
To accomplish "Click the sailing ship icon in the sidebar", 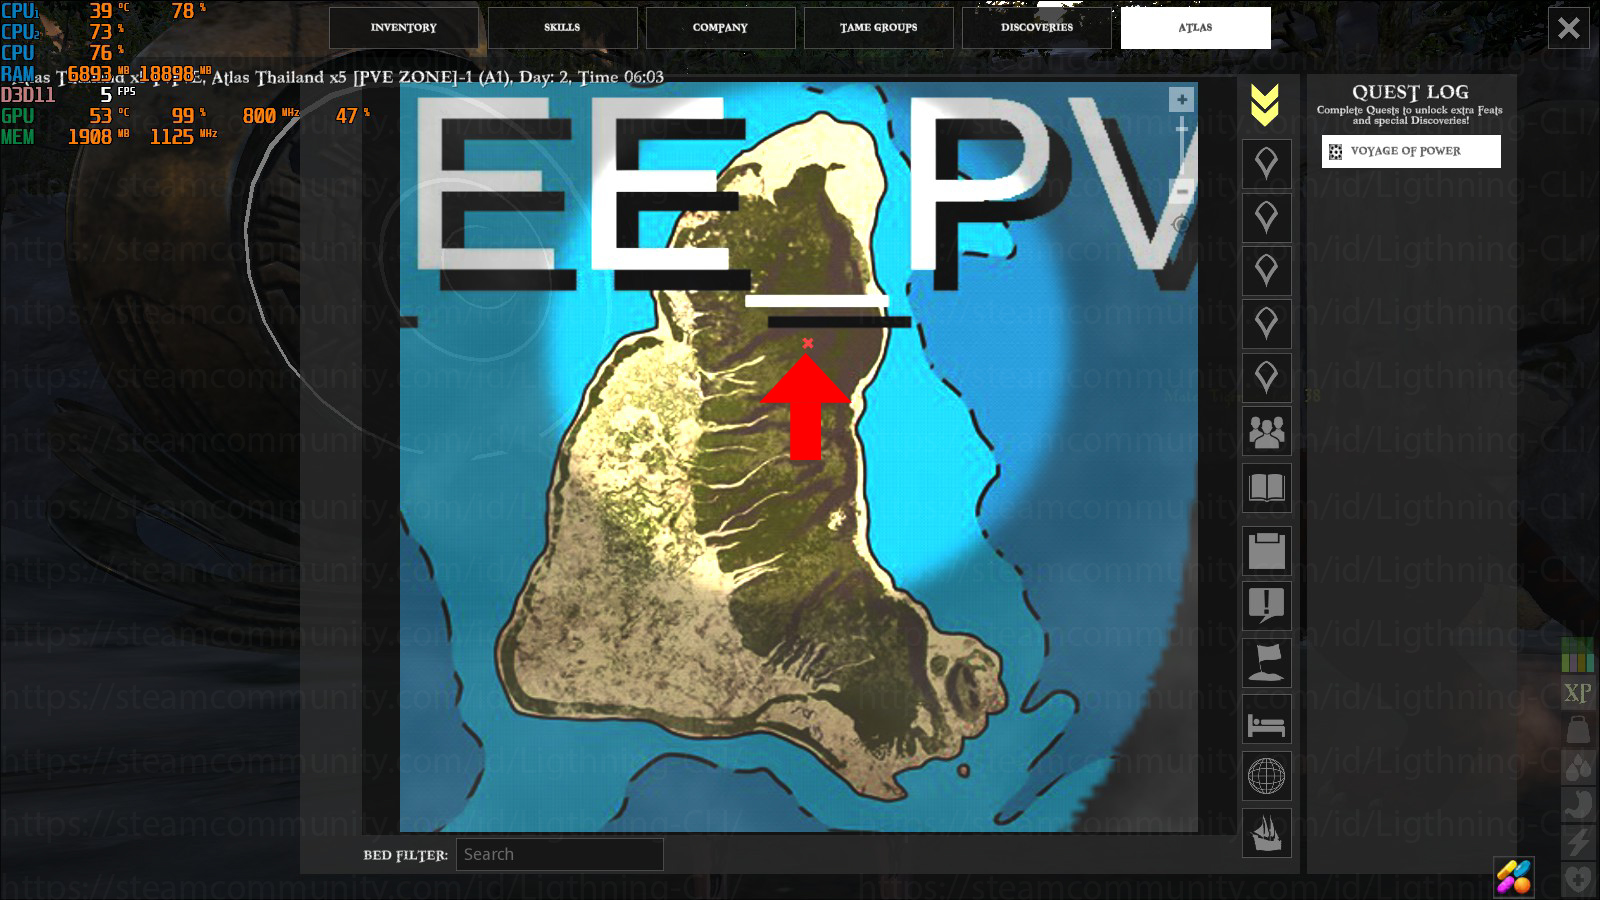I will pos(1266,833).
